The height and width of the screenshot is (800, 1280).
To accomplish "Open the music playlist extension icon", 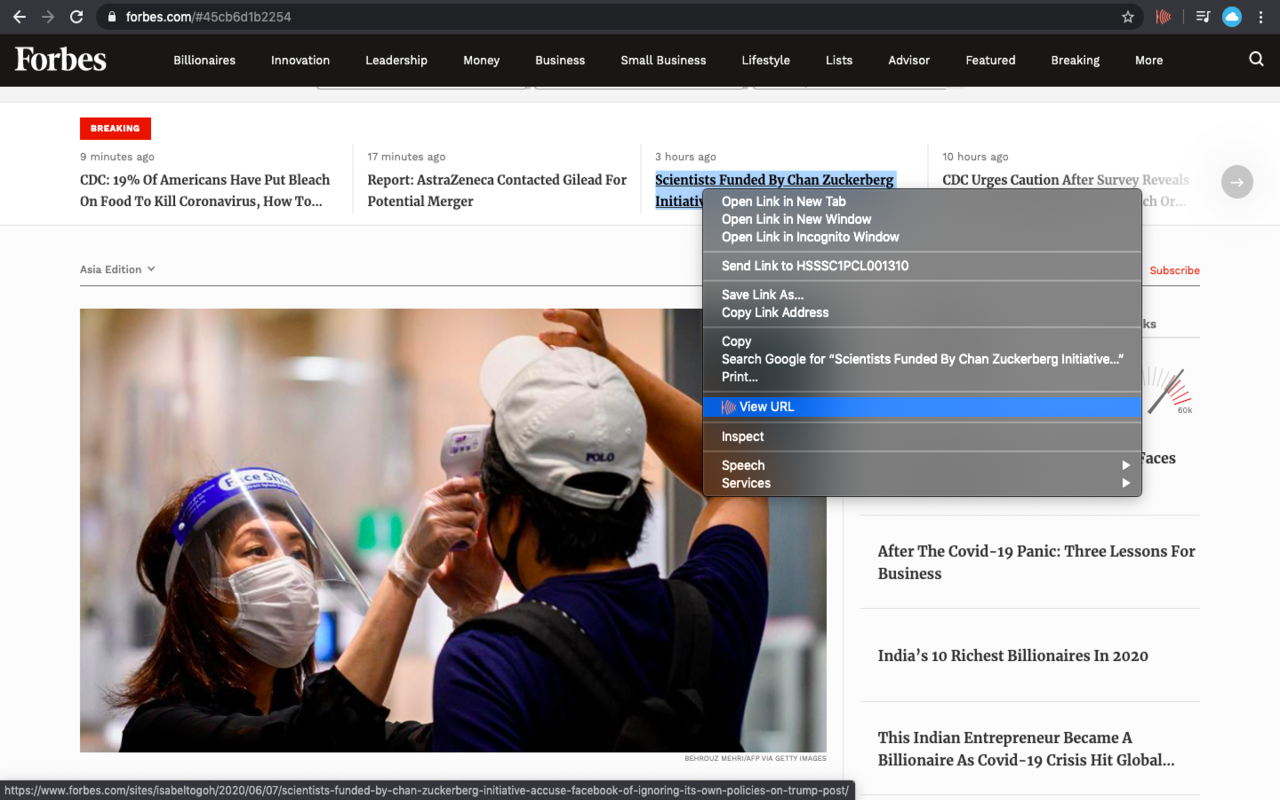I will point(1201,16).
